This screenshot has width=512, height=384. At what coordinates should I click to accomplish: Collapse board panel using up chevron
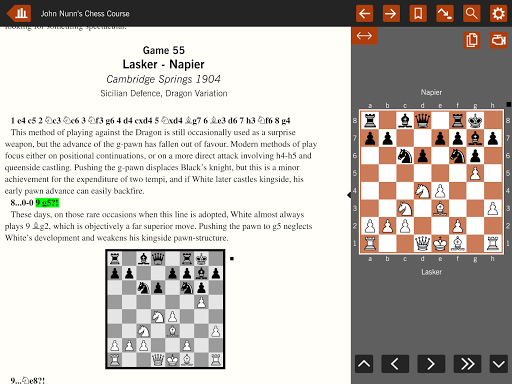[364, 364]
